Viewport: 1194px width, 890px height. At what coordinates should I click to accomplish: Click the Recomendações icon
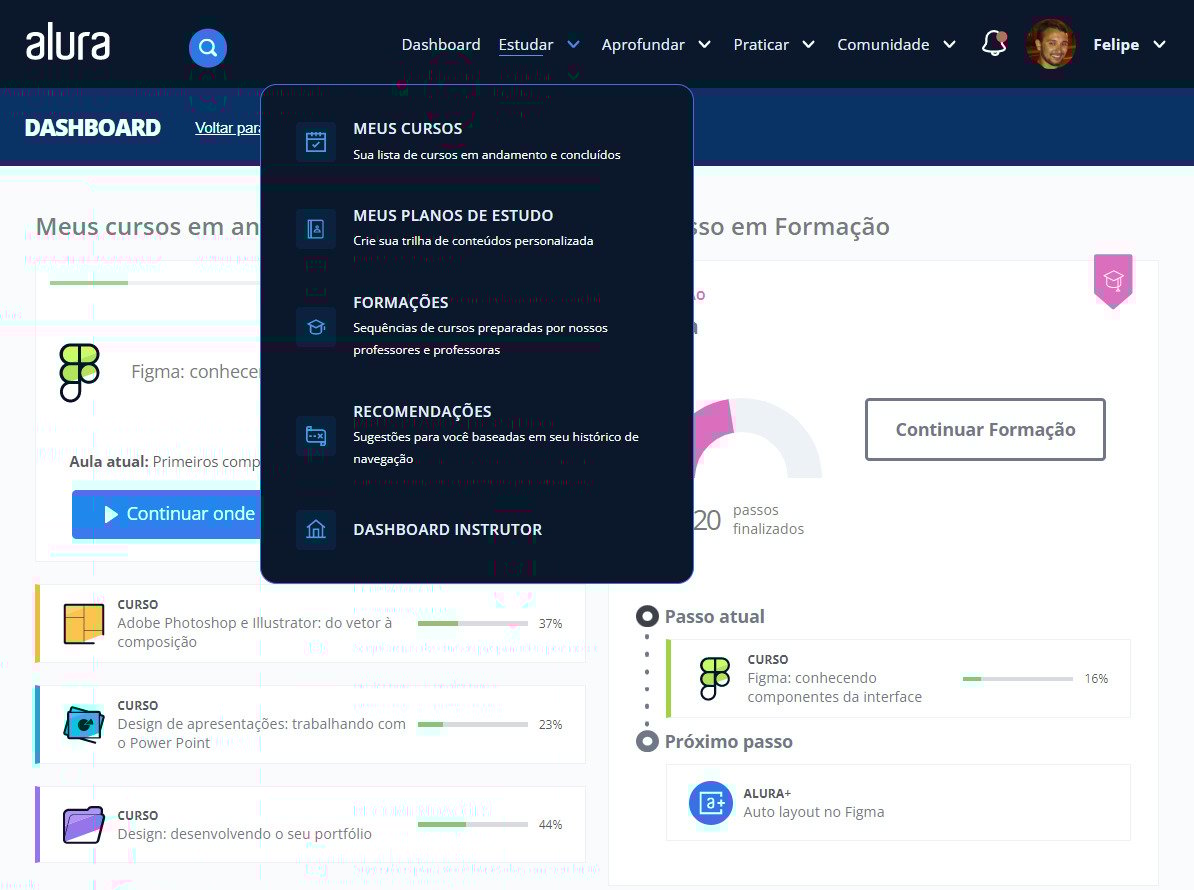316,435
